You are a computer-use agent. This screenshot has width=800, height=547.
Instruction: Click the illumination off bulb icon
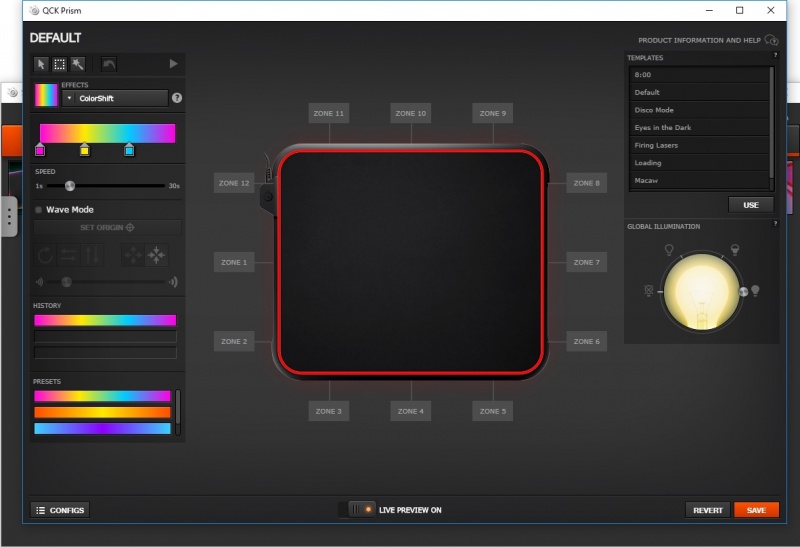coord(648,291)
